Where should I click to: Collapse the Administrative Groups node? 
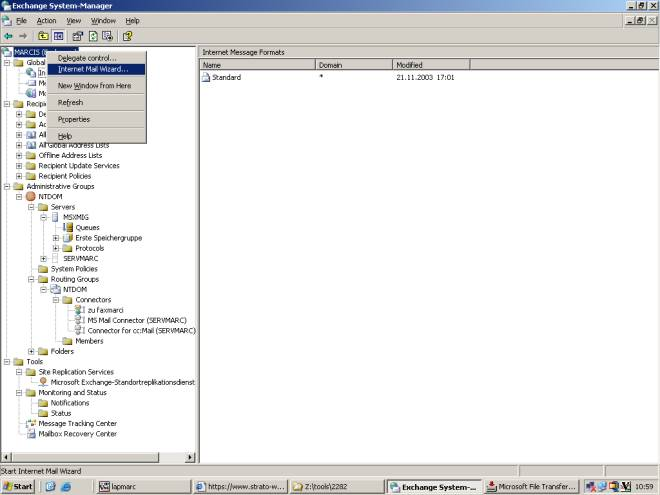tap(7, 186)
